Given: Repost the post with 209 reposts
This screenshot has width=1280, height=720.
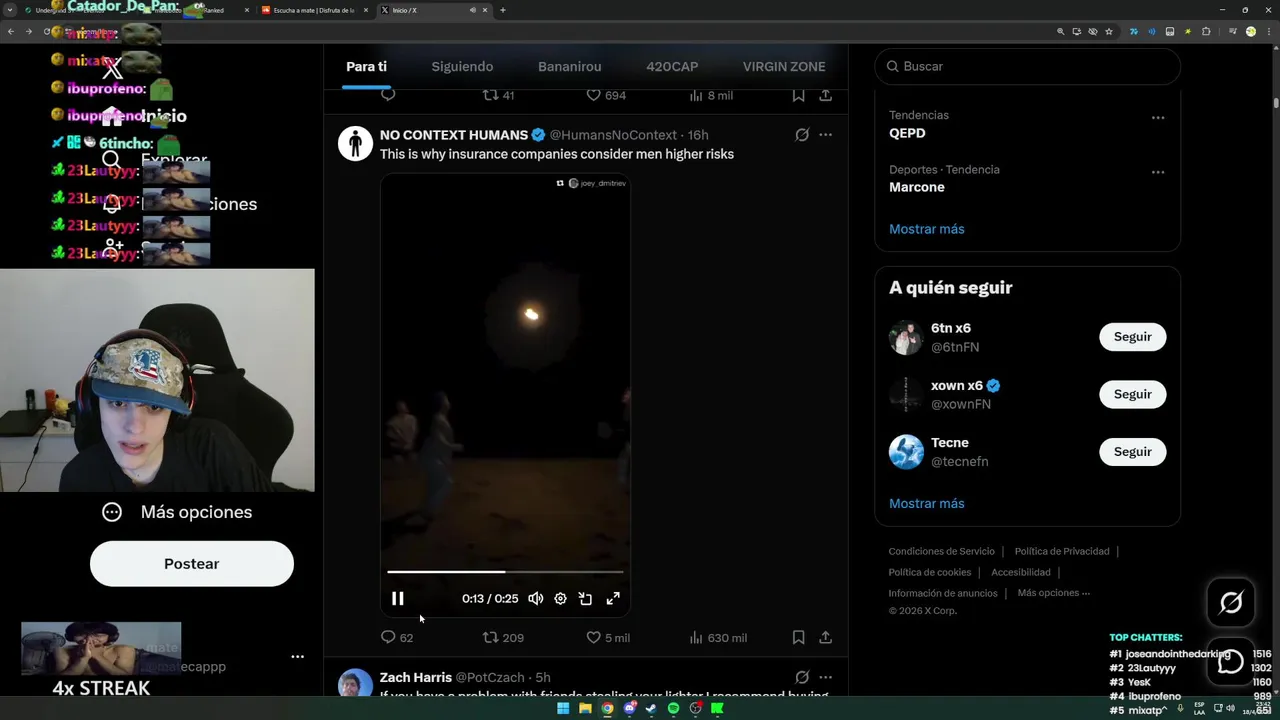Looking at the screenshot, I should (x=503, y=637).
